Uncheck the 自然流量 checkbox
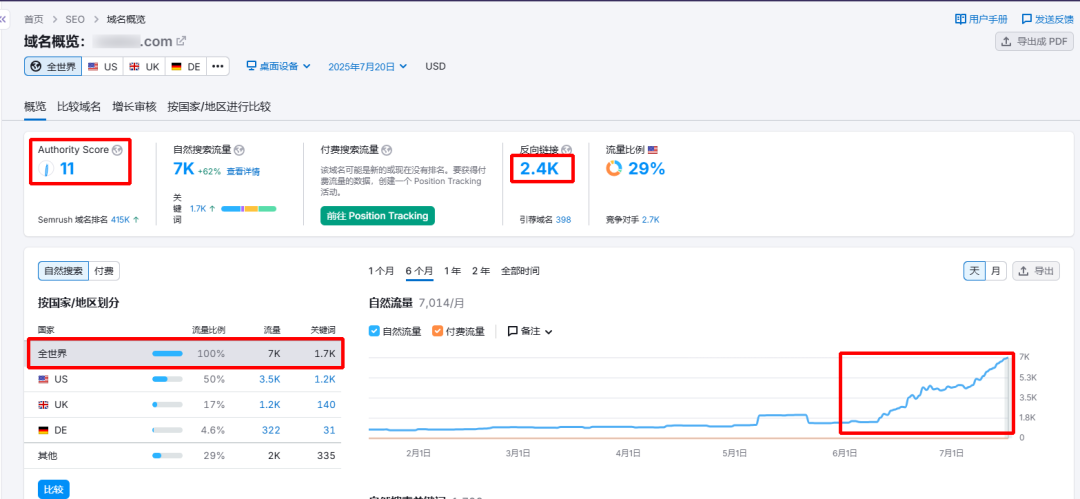 tap(374, 331)
